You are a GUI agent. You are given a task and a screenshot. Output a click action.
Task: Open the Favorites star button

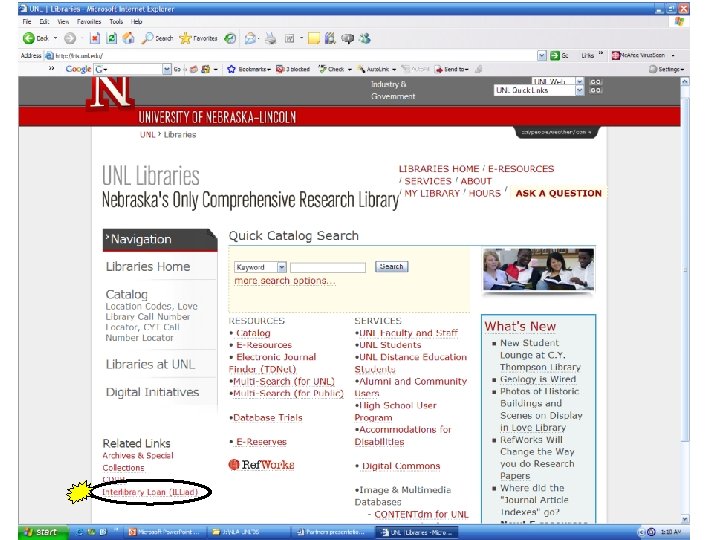(198, 38)
